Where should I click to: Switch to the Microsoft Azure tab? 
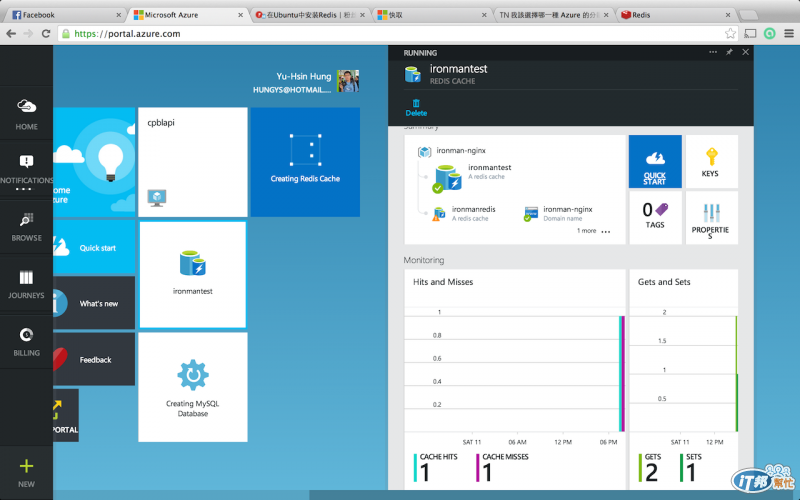[x=188, y=15]
